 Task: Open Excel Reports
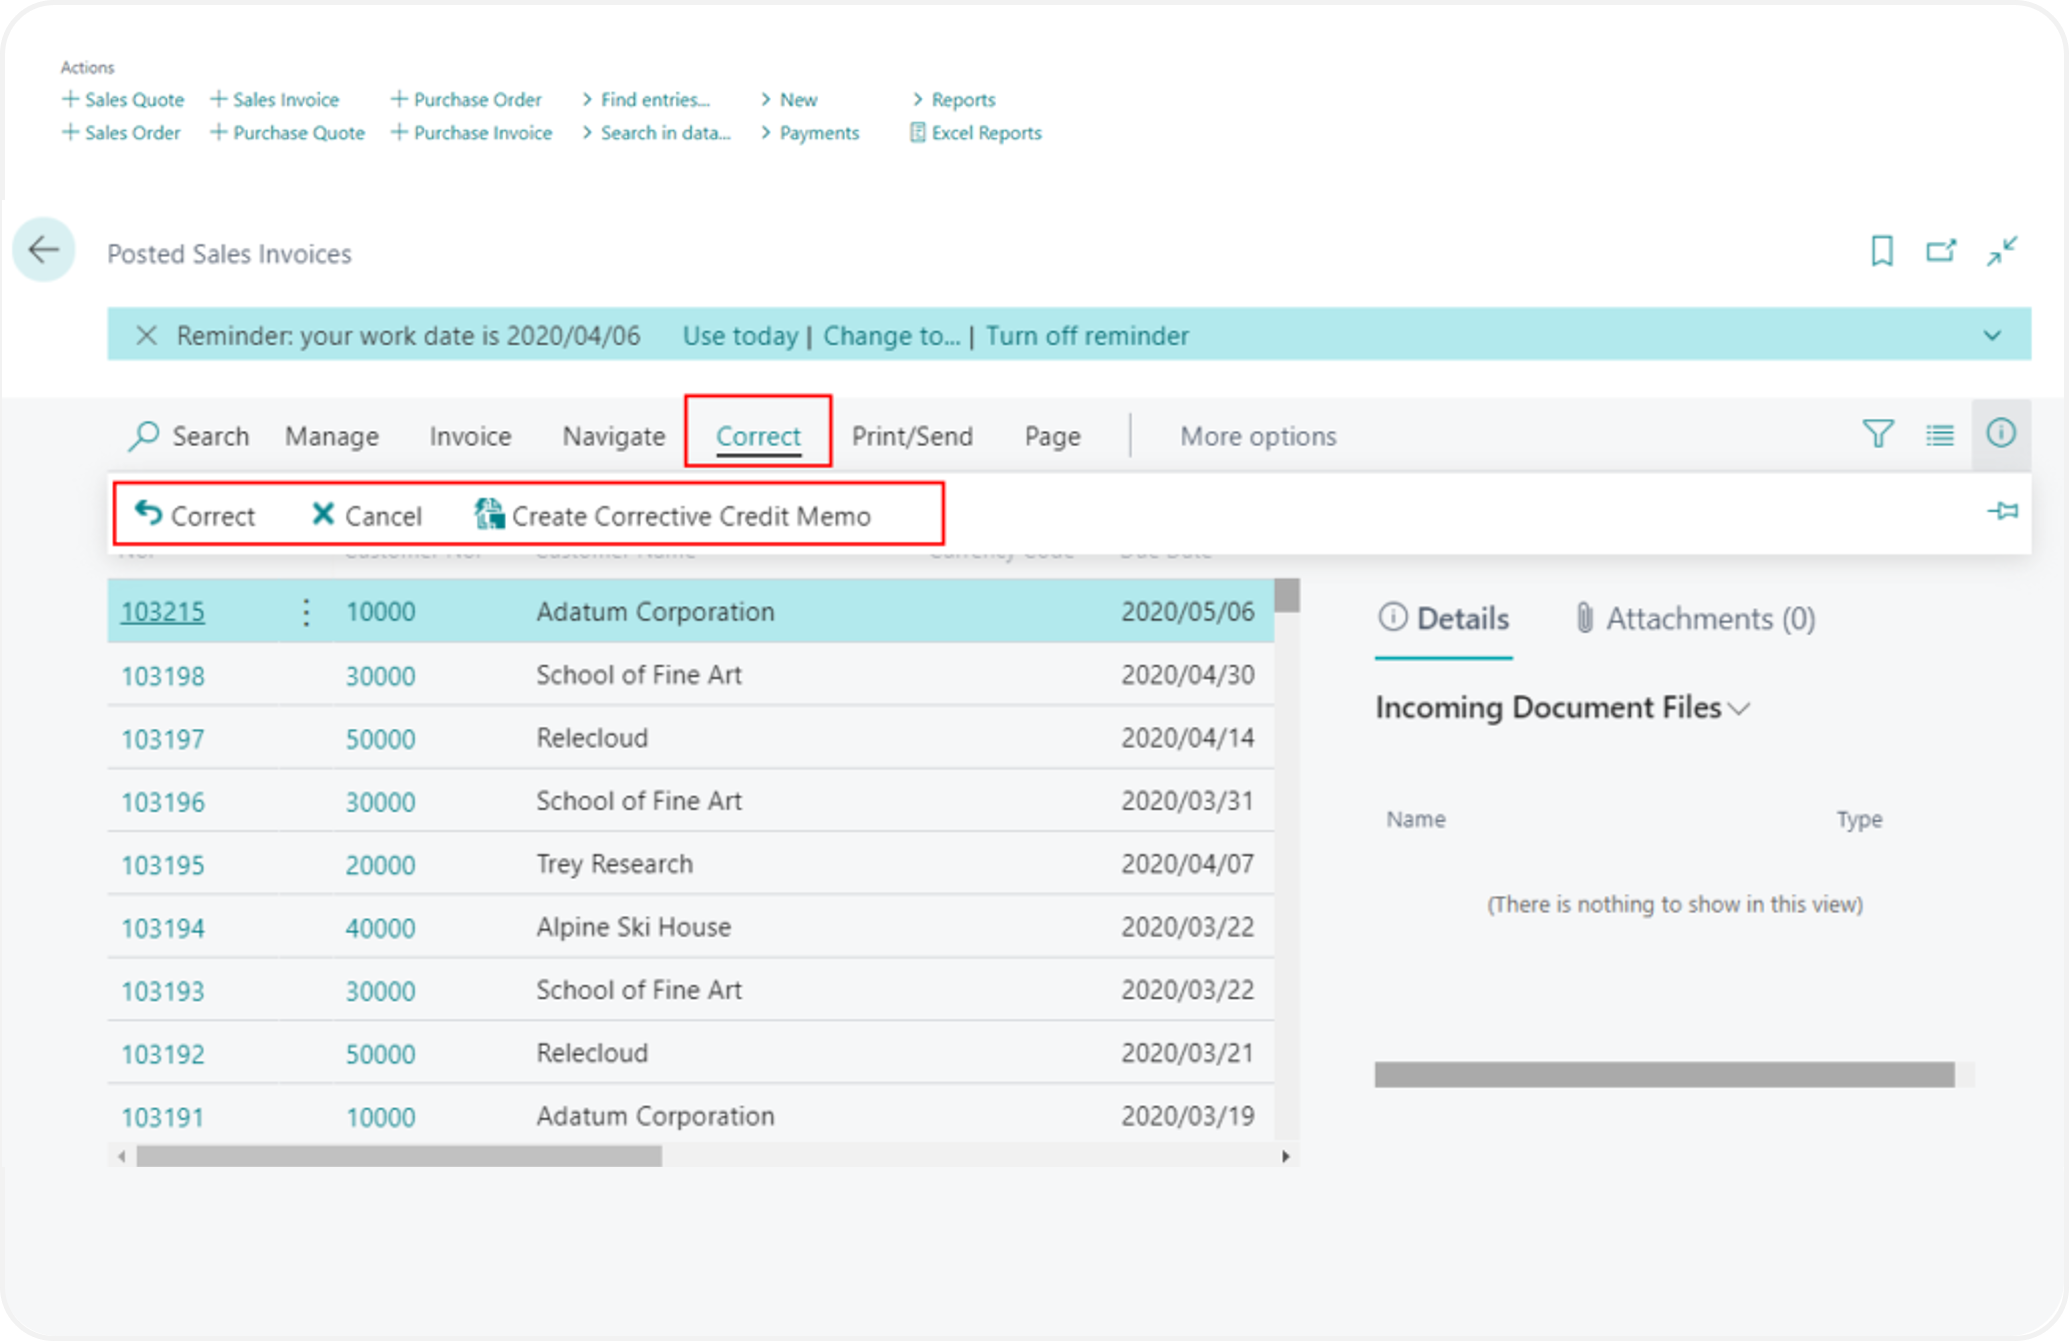pos(975,132)
